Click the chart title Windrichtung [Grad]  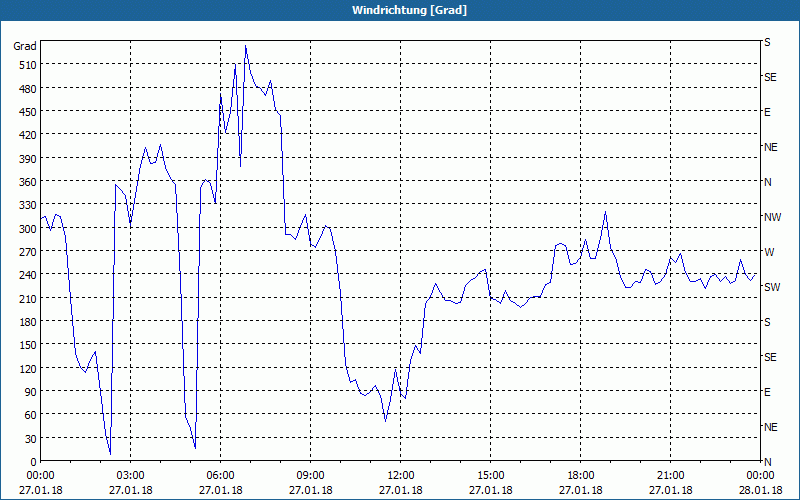tap(409, 10)
